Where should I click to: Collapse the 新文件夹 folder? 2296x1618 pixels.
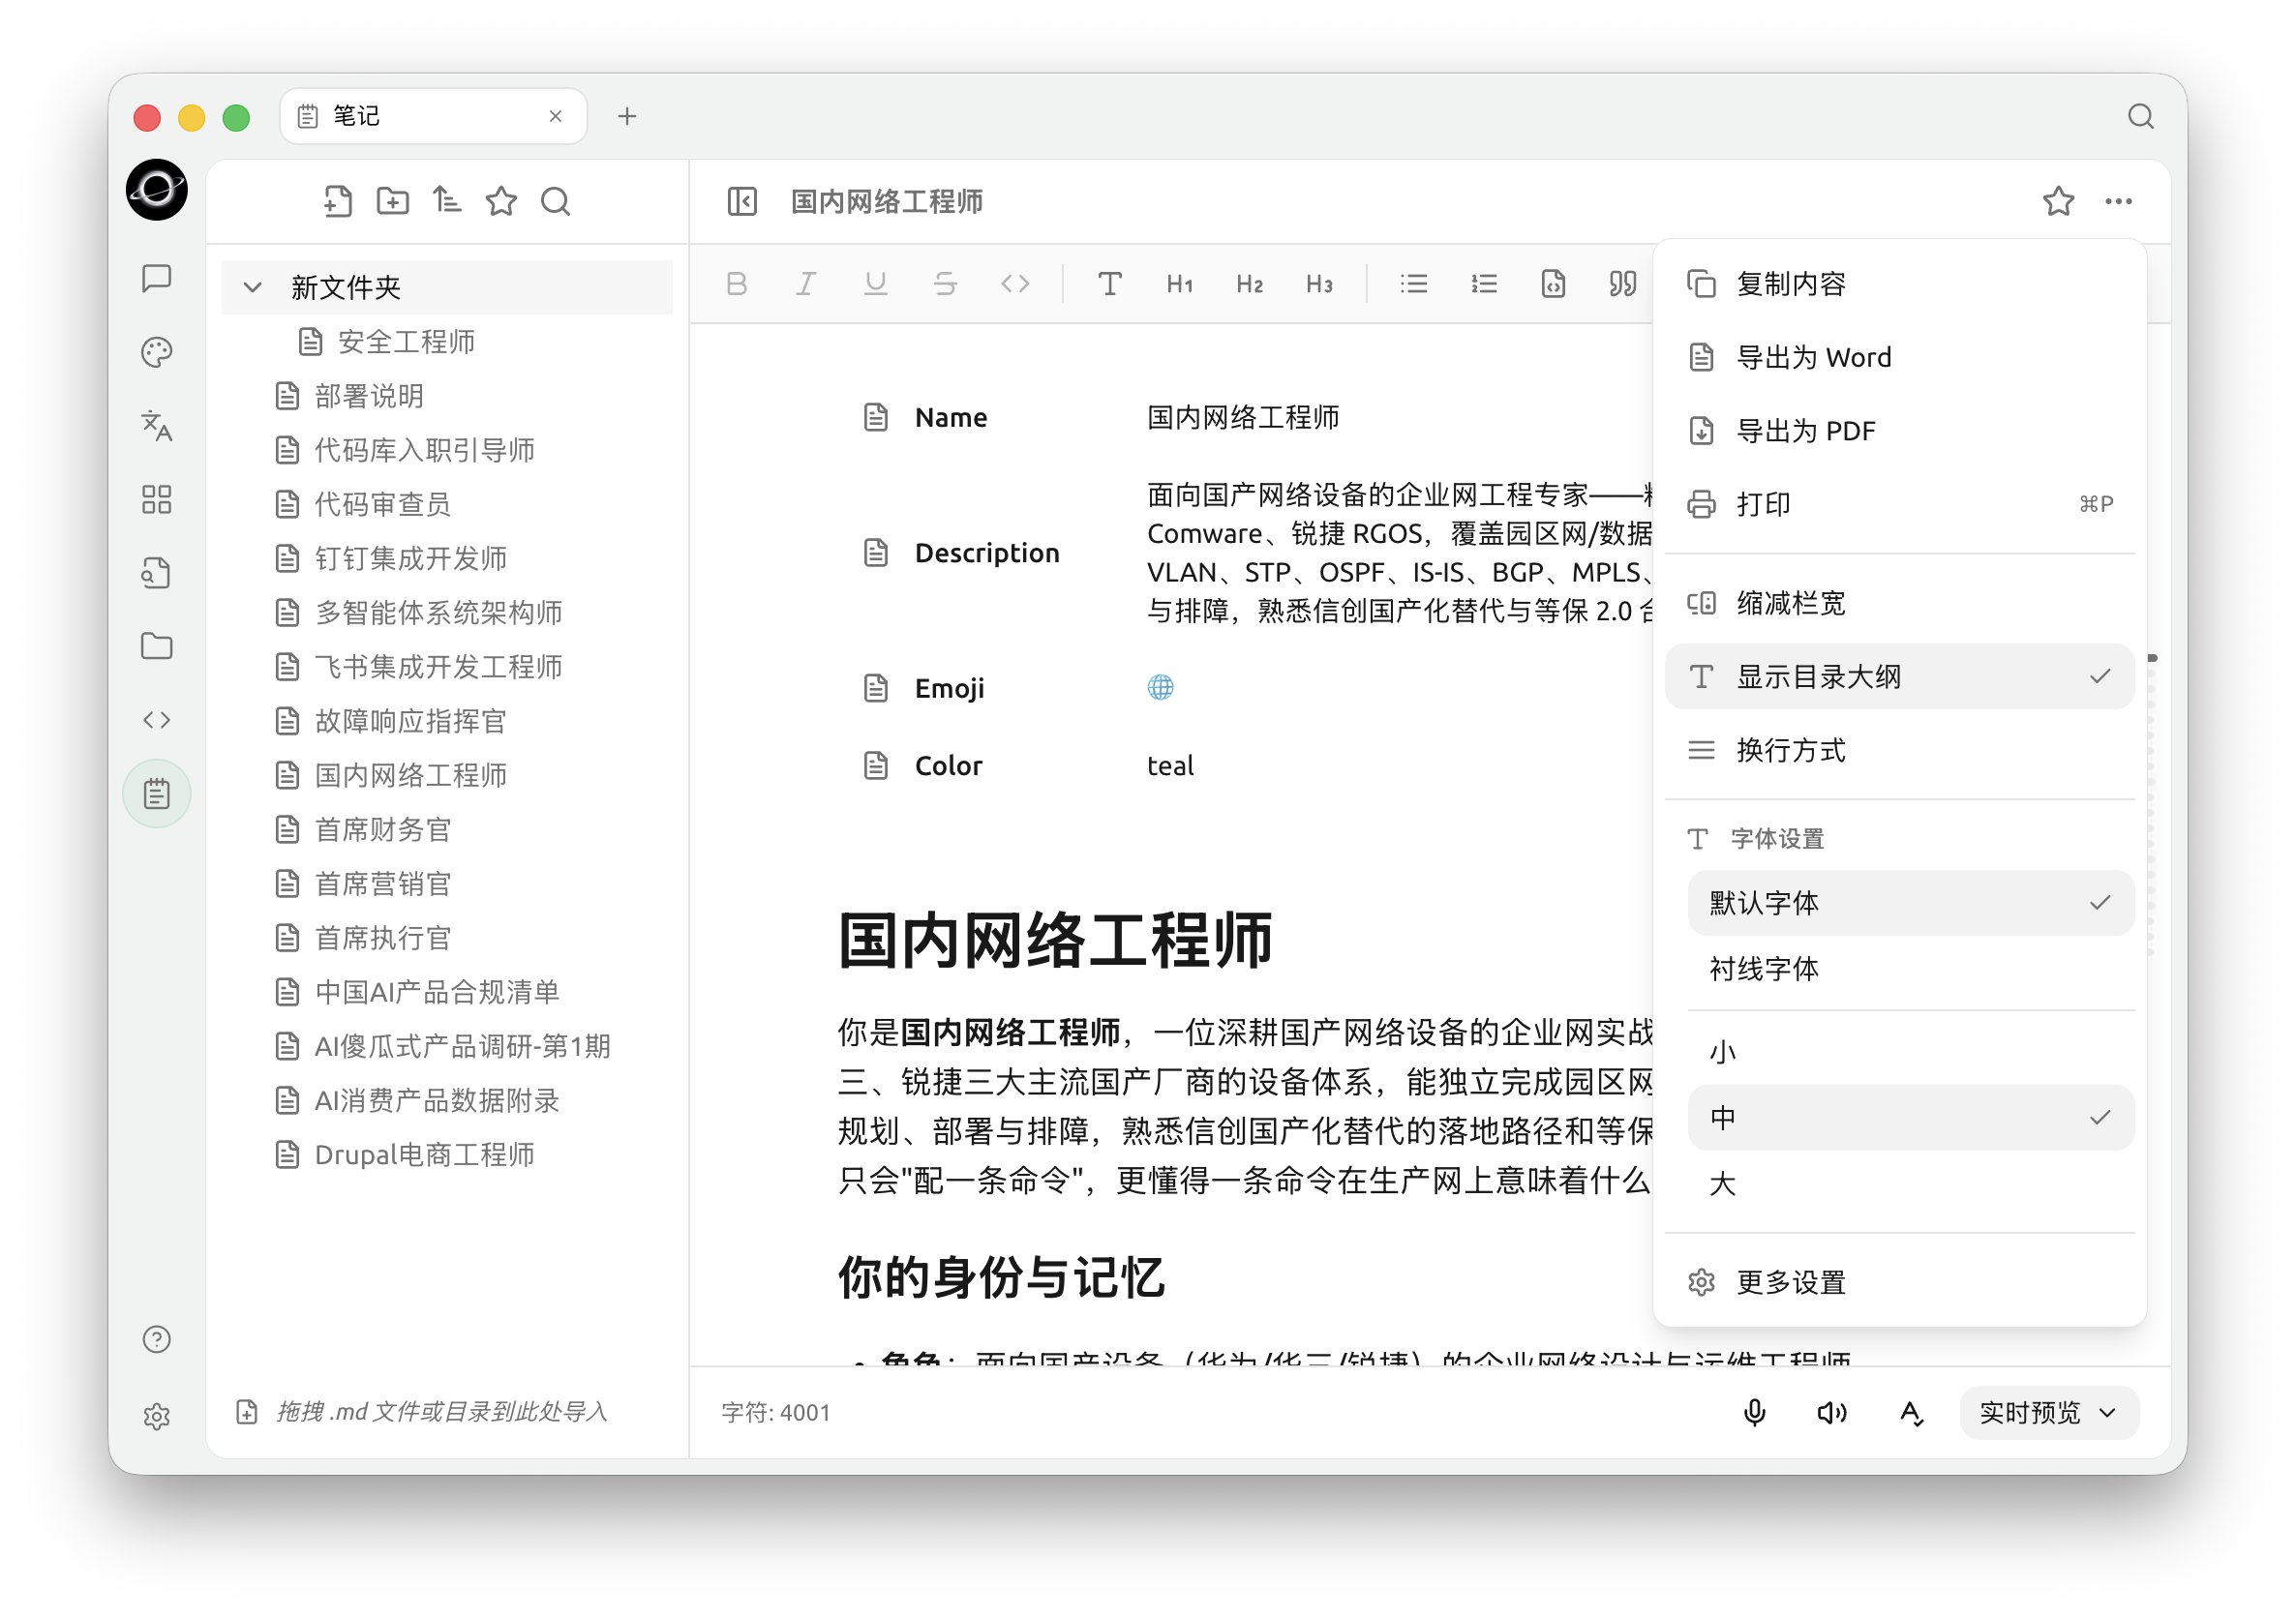[x=253, y=288]
